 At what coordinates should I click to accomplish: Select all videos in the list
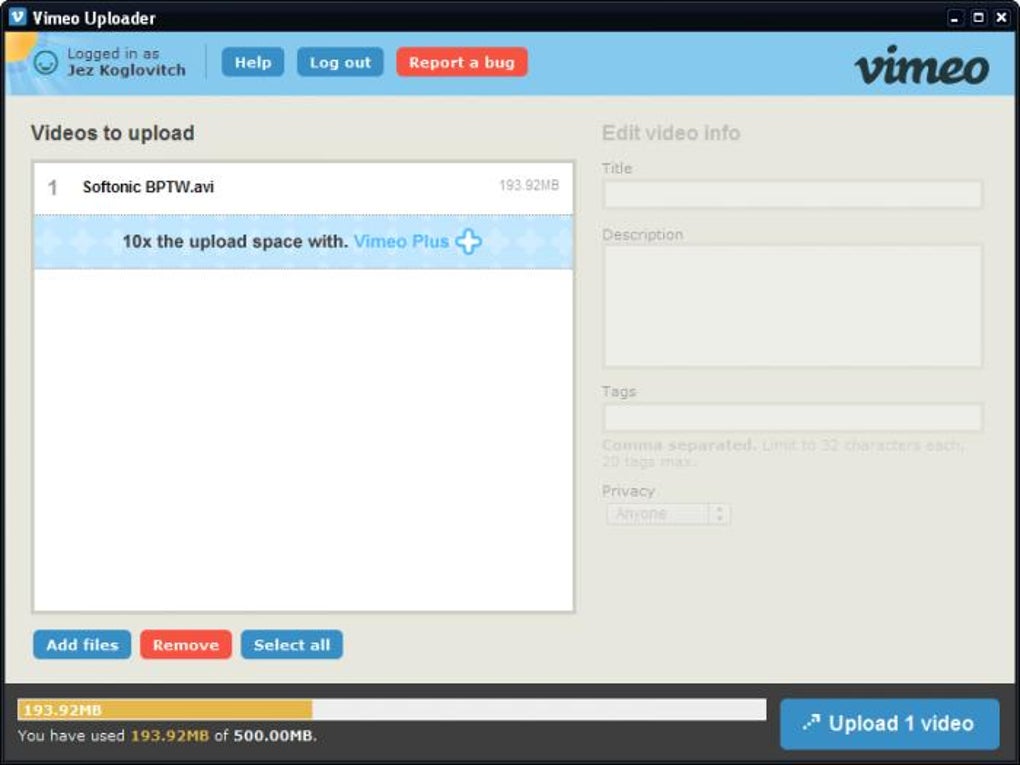(x=292, y=644)
